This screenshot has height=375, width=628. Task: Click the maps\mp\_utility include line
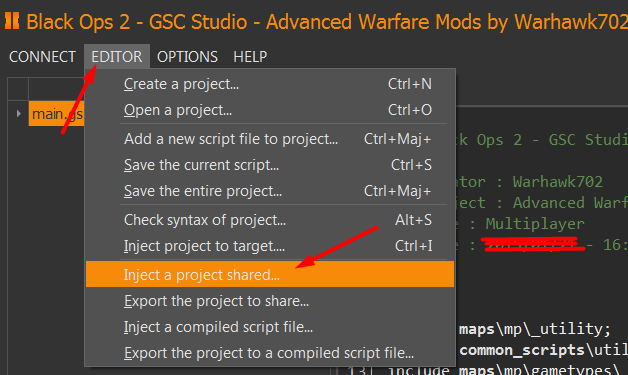[535, 329]
